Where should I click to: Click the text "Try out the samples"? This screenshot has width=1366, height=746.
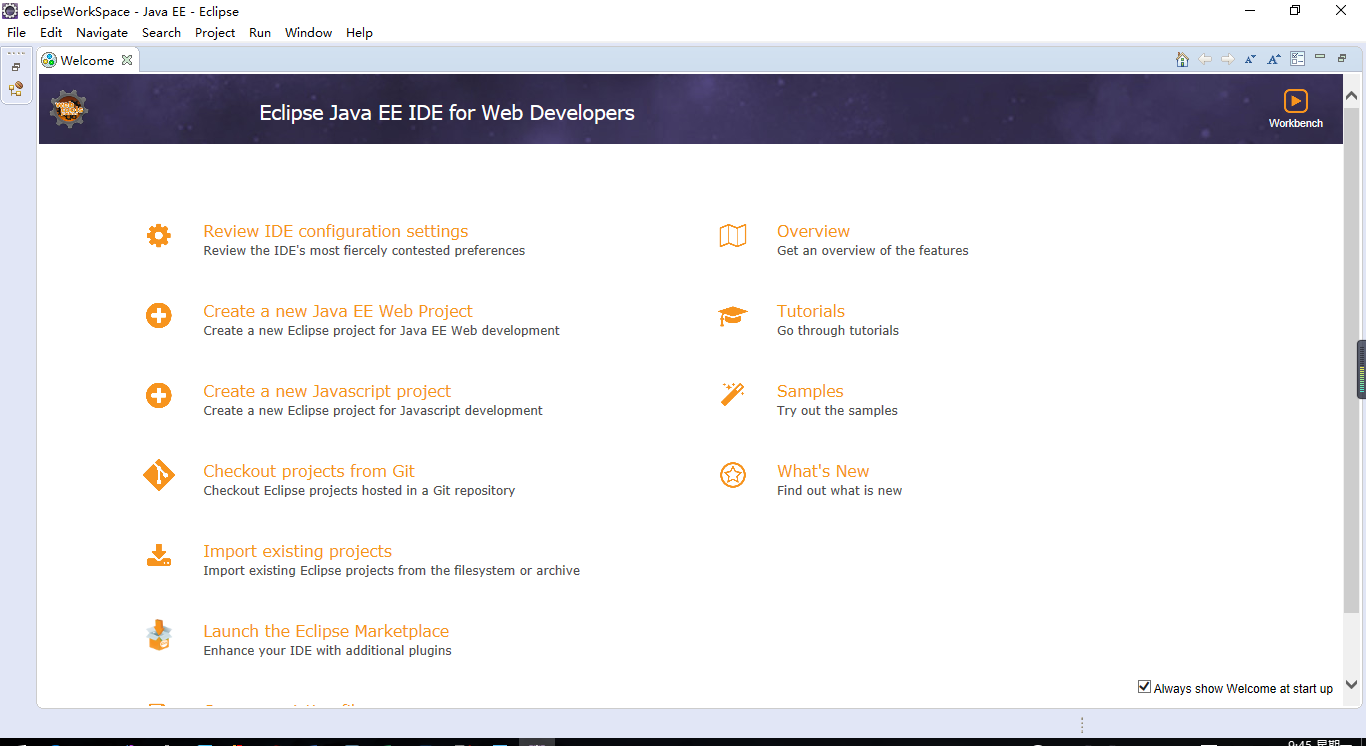pyautogui.click(x=837, y=411)
